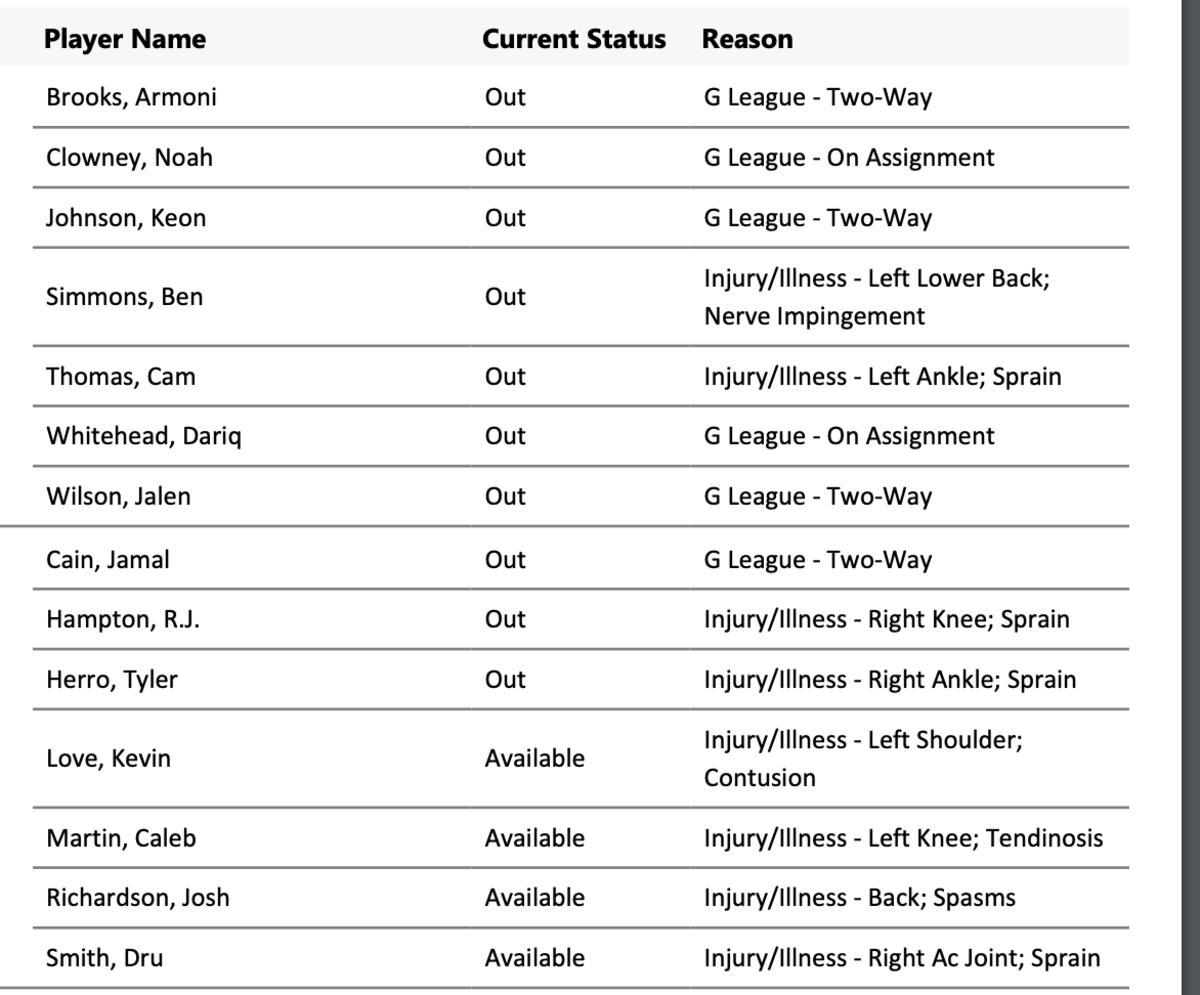The image size is (1200, 995).
Task: Click Whitehead, Dariq player name
Action: pos(143,436)
